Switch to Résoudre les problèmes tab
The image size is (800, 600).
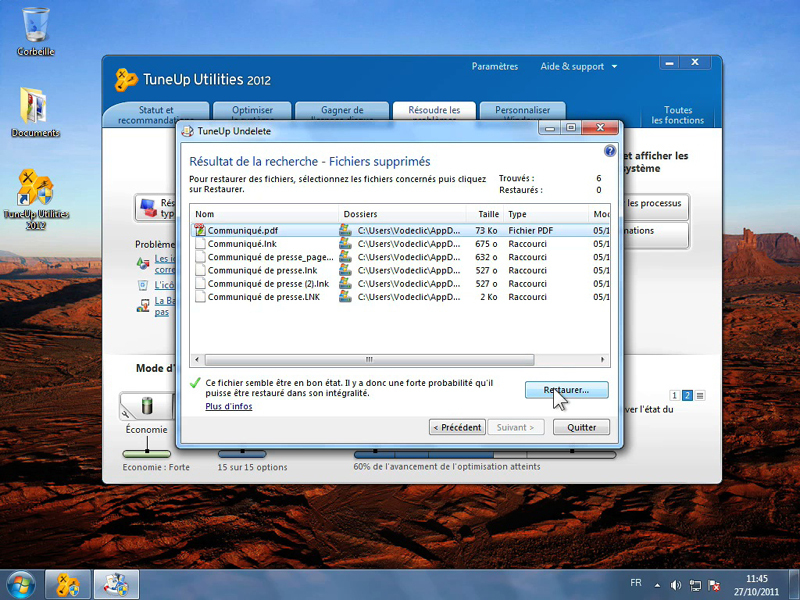tap(434, 112)
